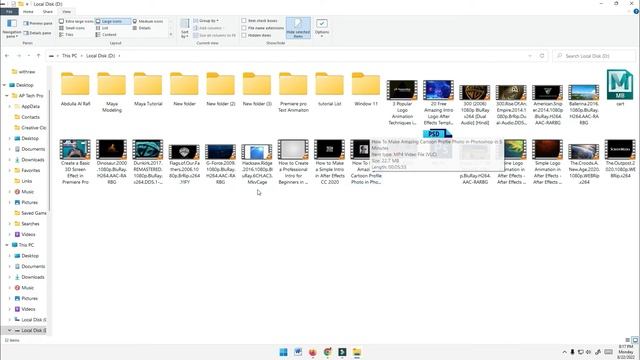This screenshot has height=360, width=640.
Task: Open Firefox from the taskbar
Action: tap(313, 352)
